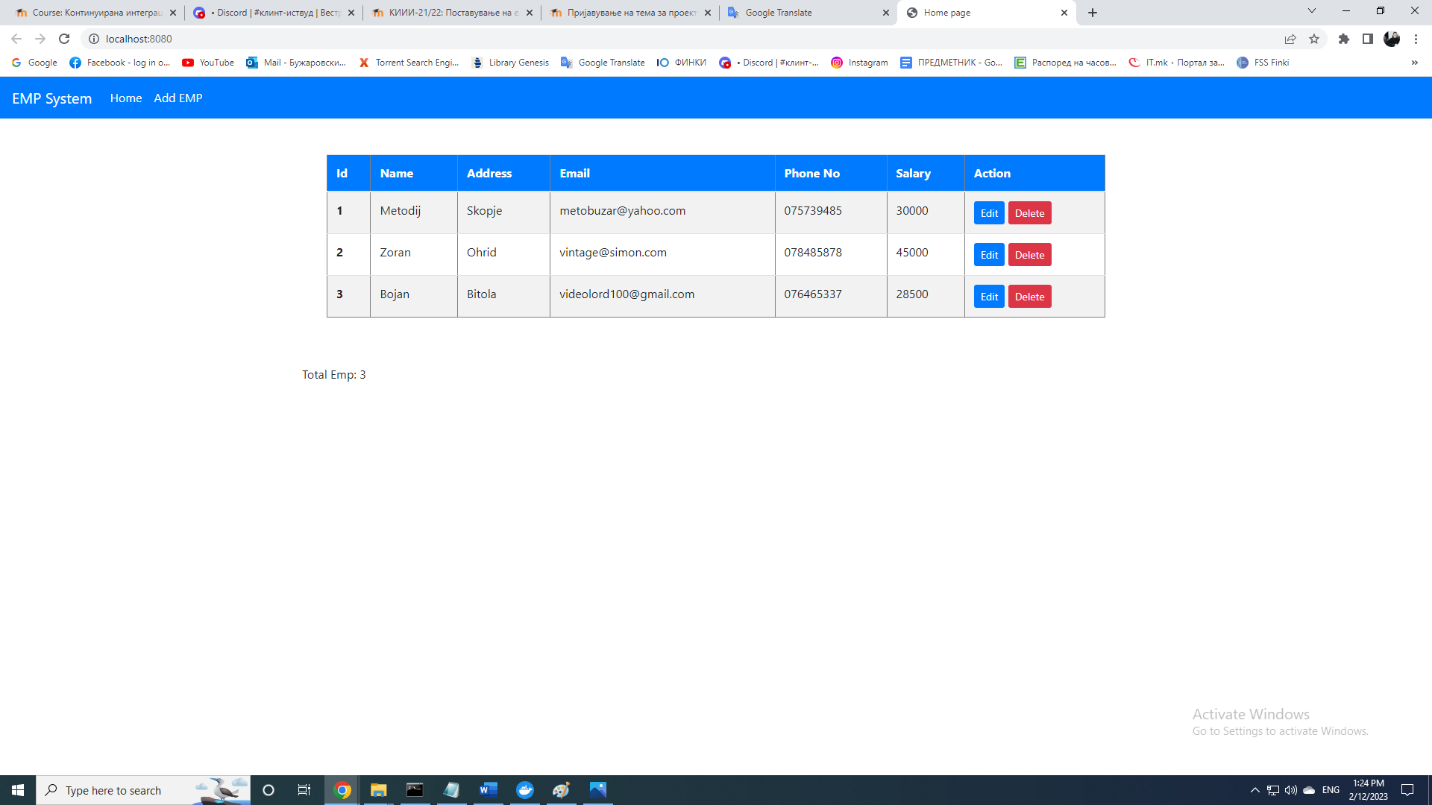This screenshot has width=1432, height=805.
Task: Delete the employee Bojan
Action: 1029,296
